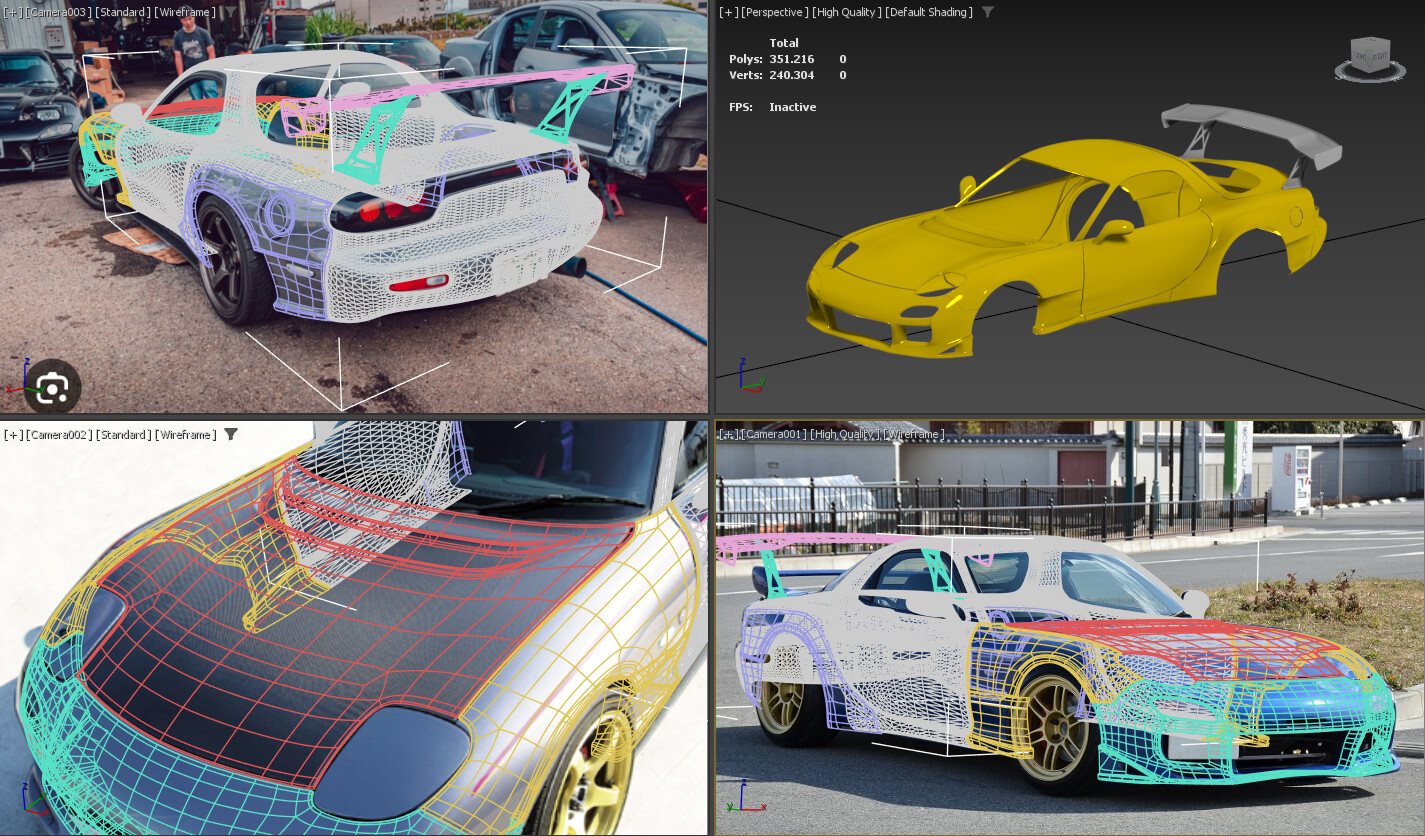The height and width of the screenshot is (836, 1425).
Task: Open the Perspective point-of-view dropdown
Action: click(x=776, y=12)
